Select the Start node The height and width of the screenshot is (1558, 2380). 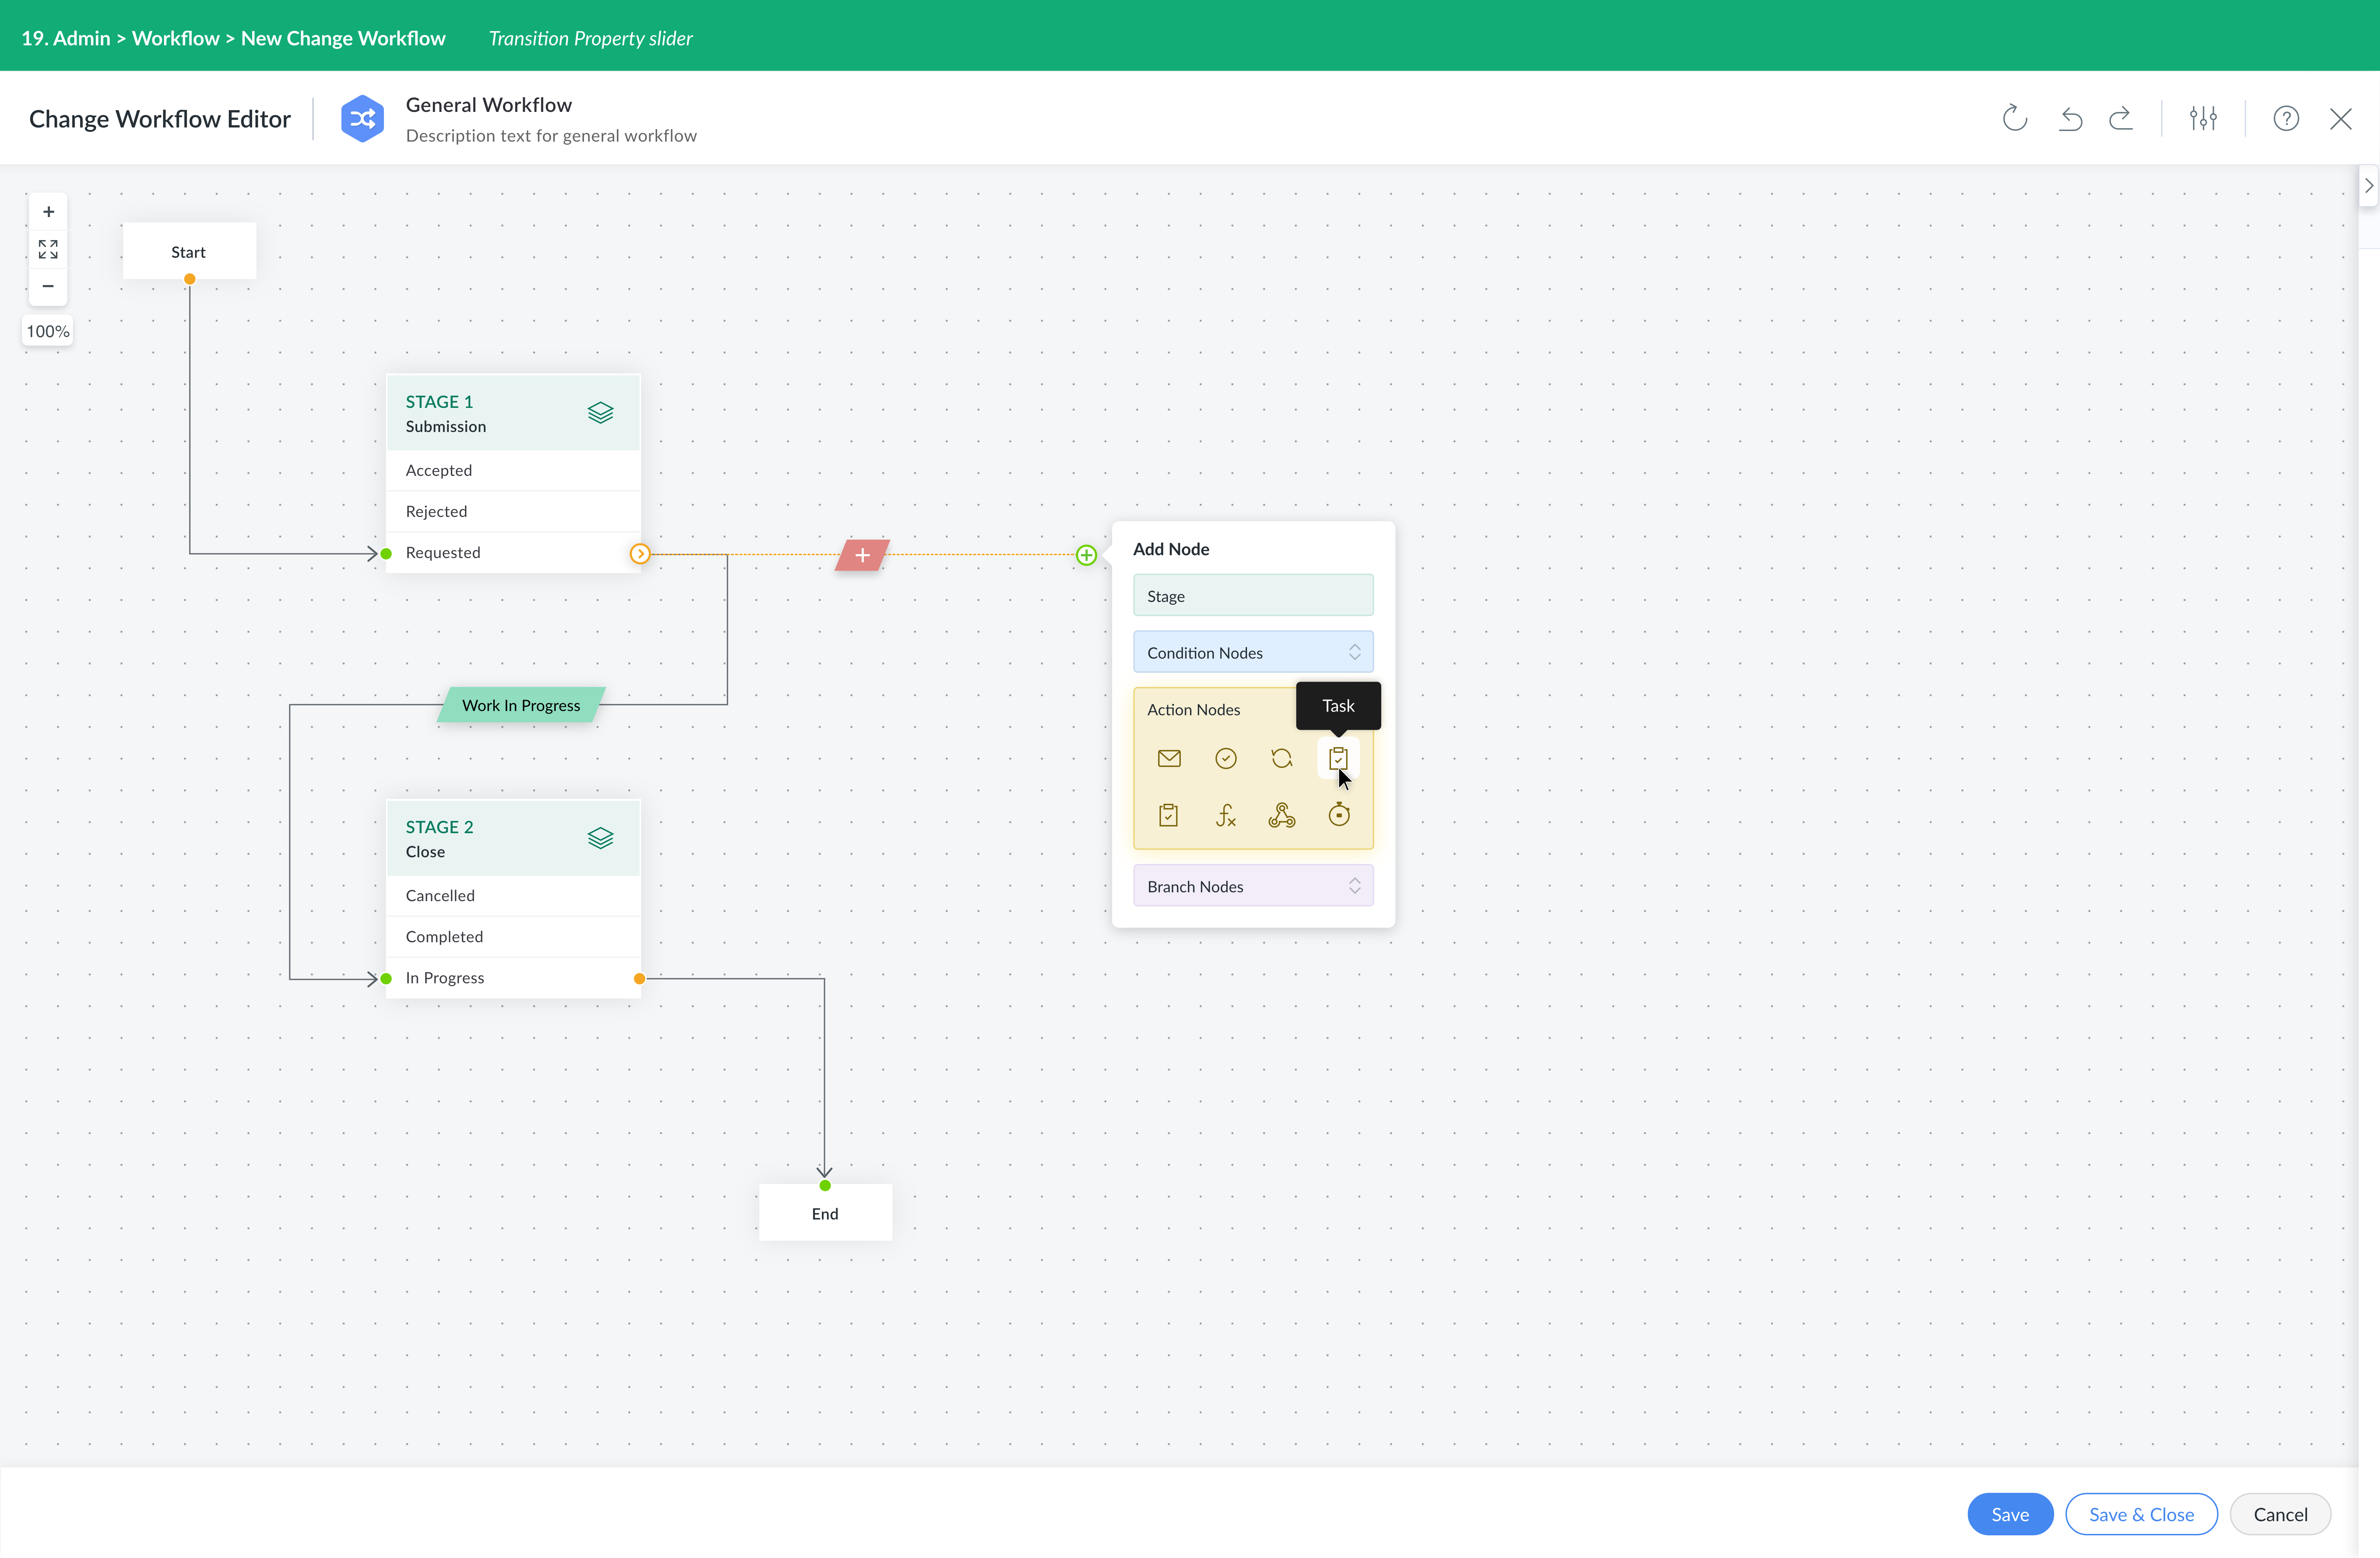pos(189,251)
